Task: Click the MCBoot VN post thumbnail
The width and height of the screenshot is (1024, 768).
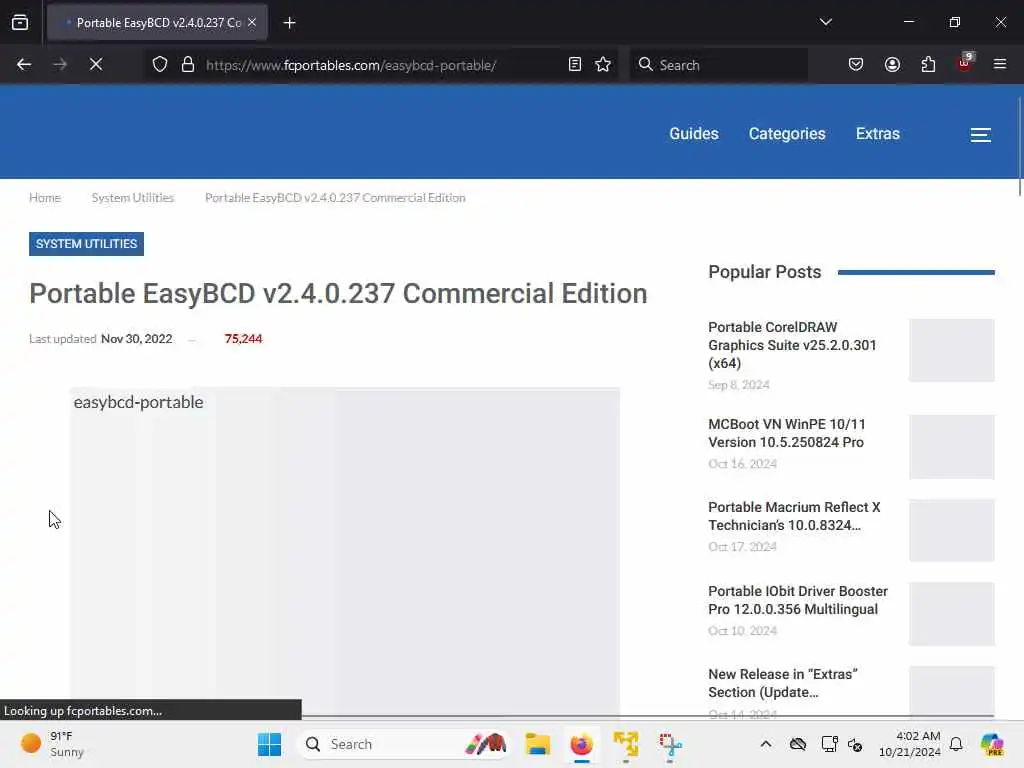Action: click(x=952, y=447)
